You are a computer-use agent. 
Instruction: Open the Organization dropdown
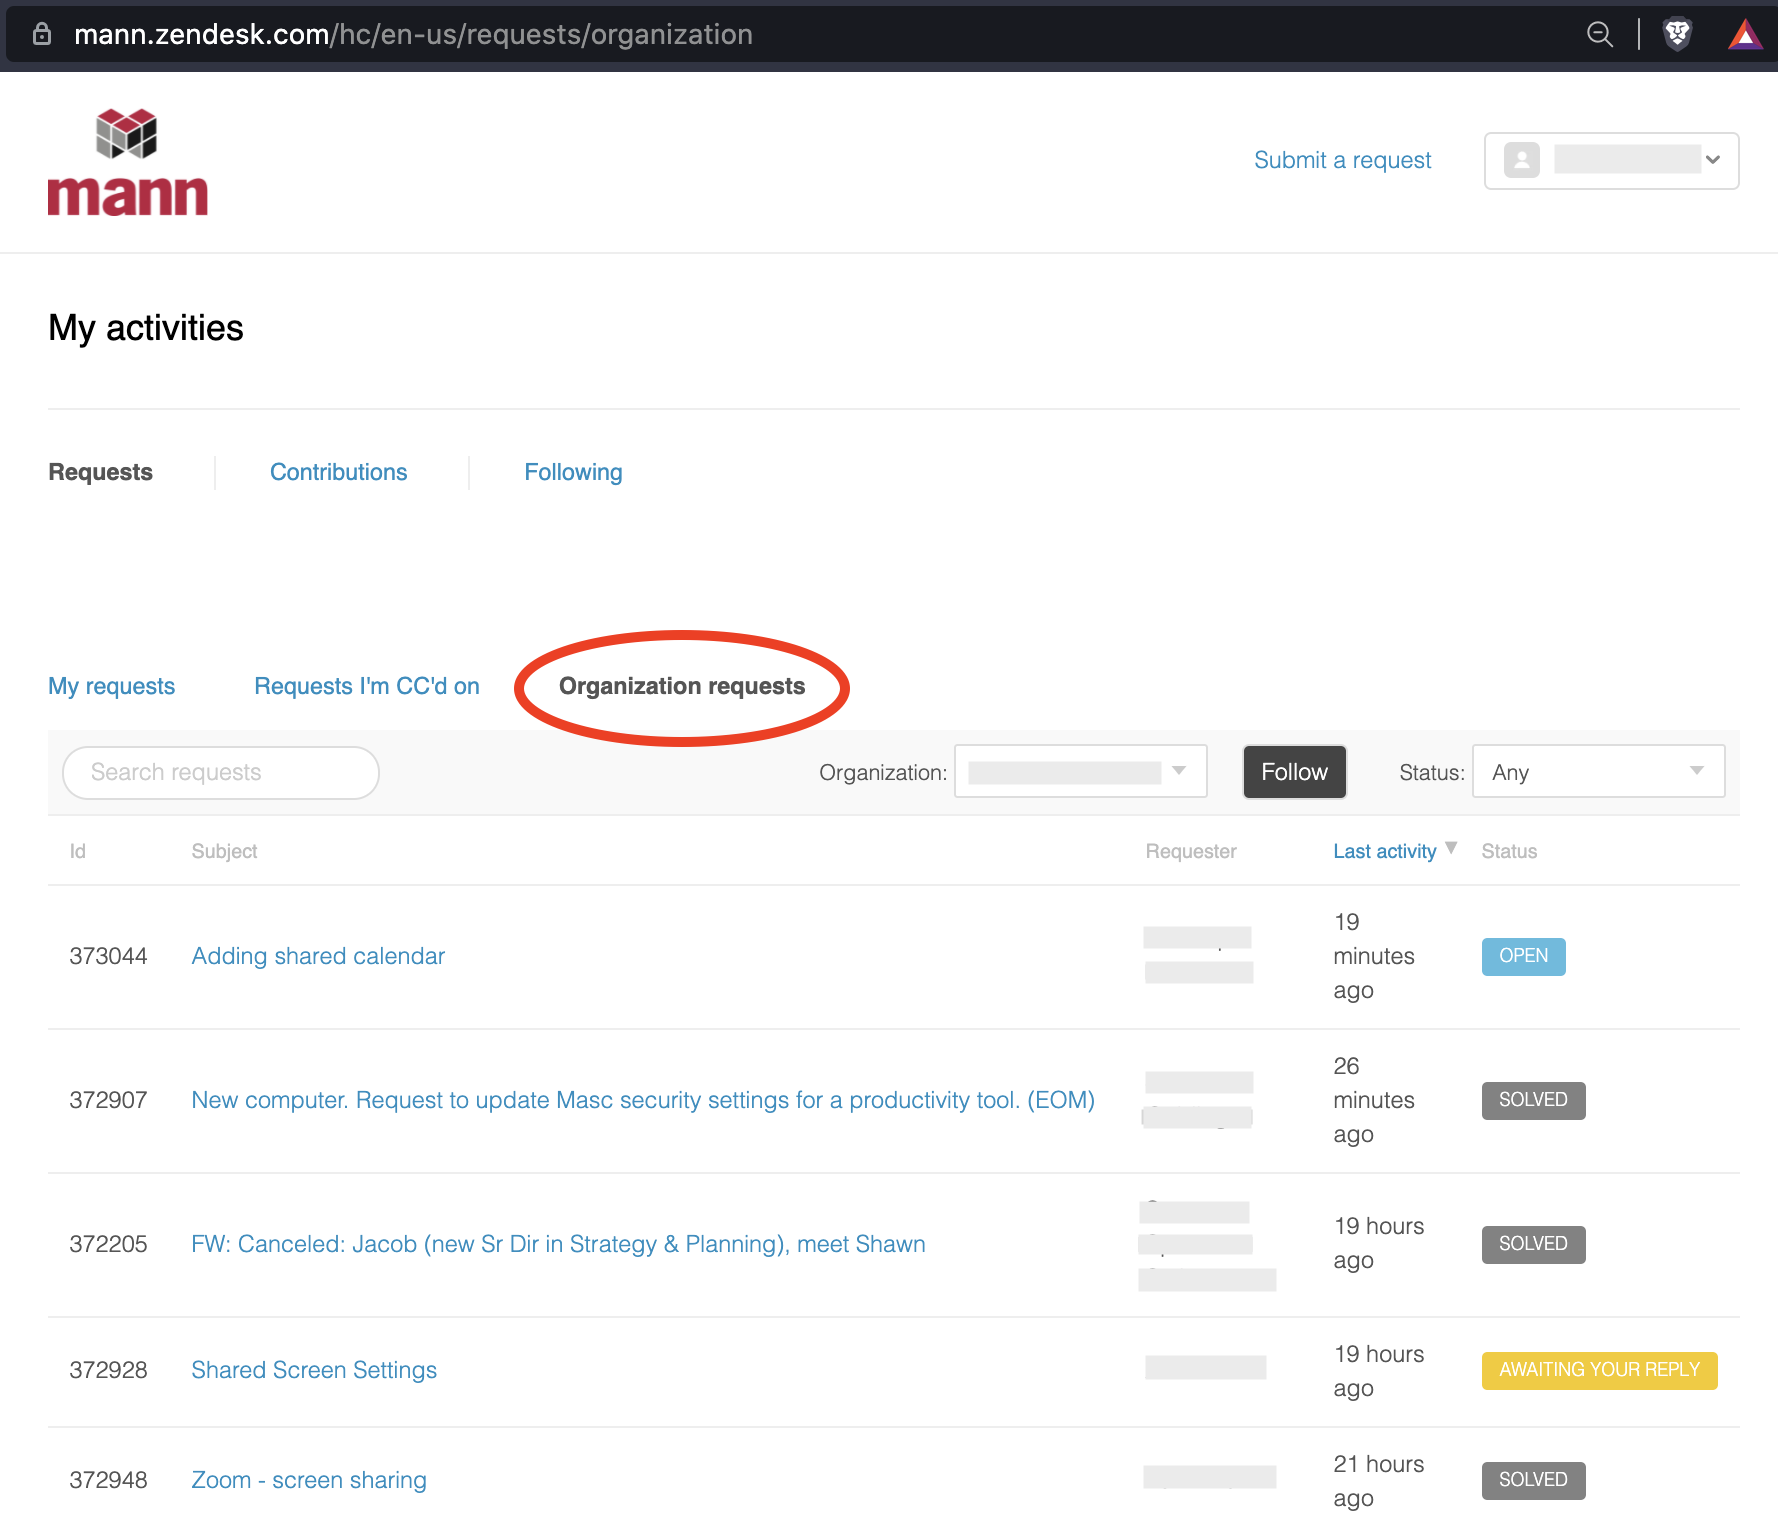click(x=1080, y=772)
